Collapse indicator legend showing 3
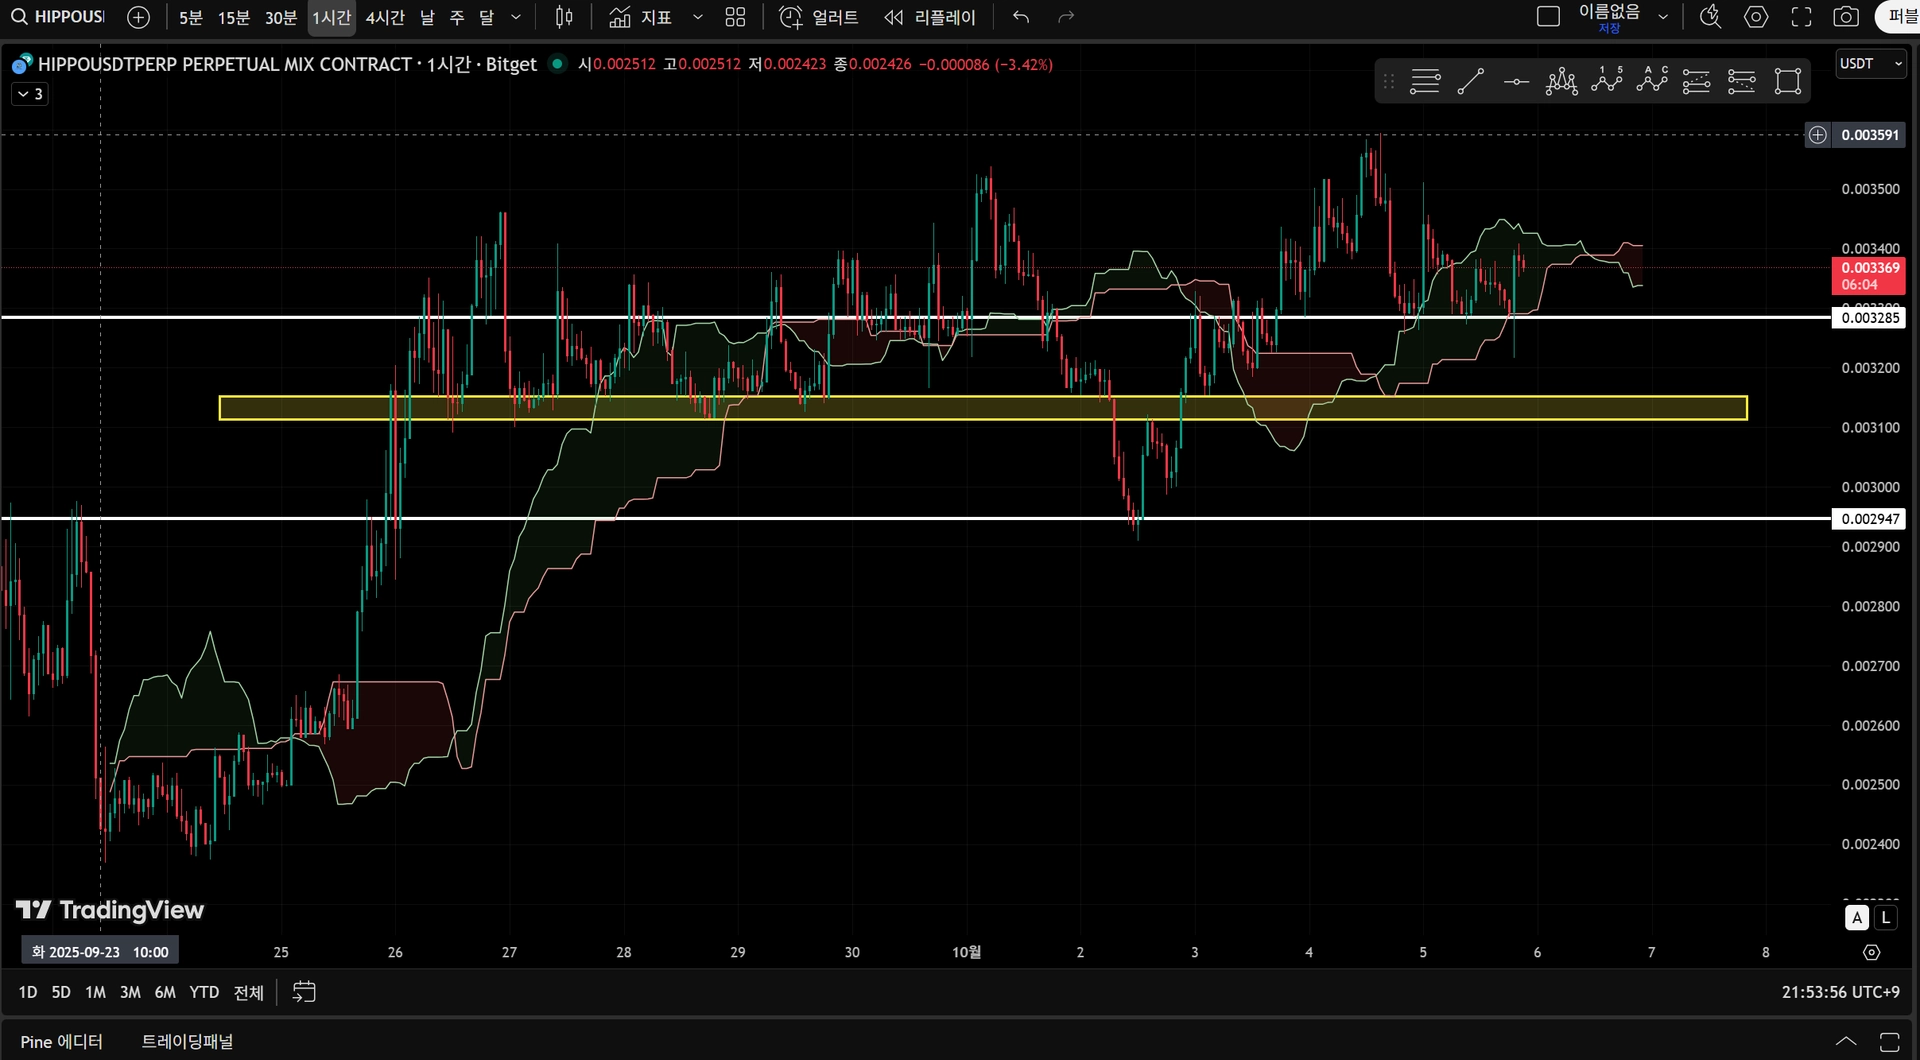Viewport: 1920px width, 1060px height. coord(30,94)
